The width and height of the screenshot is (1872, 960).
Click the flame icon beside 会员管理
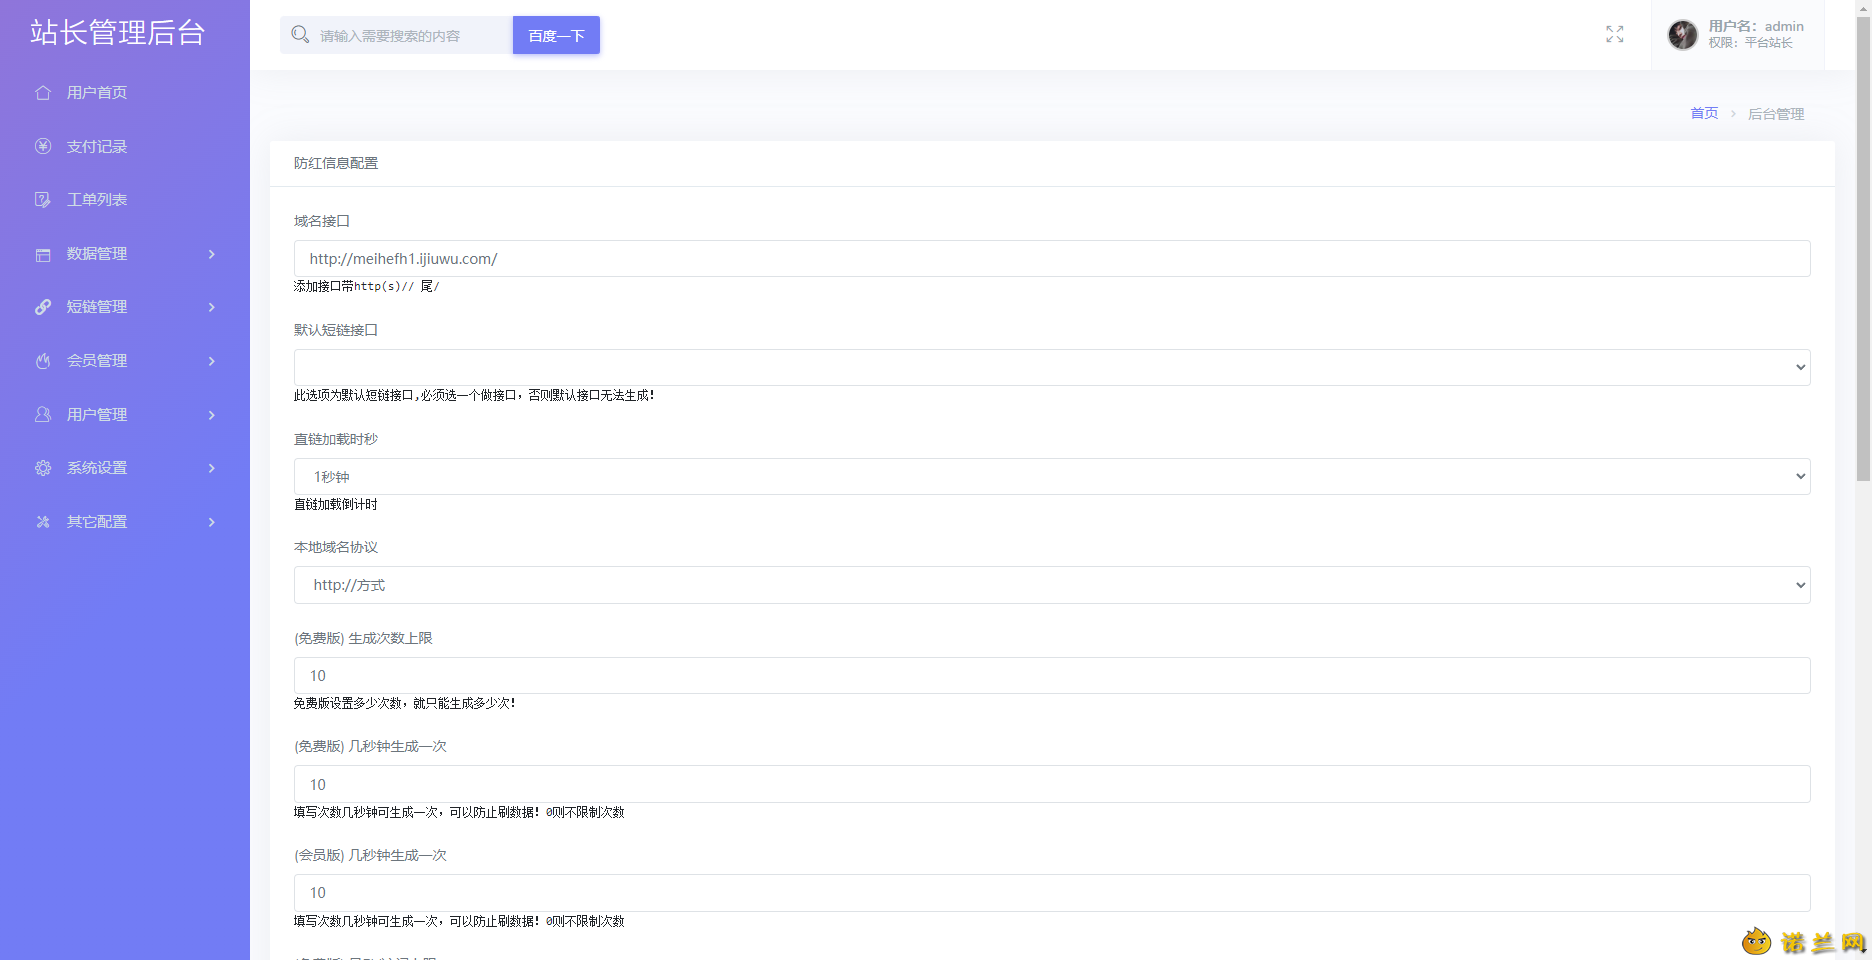tap(43, 361)
